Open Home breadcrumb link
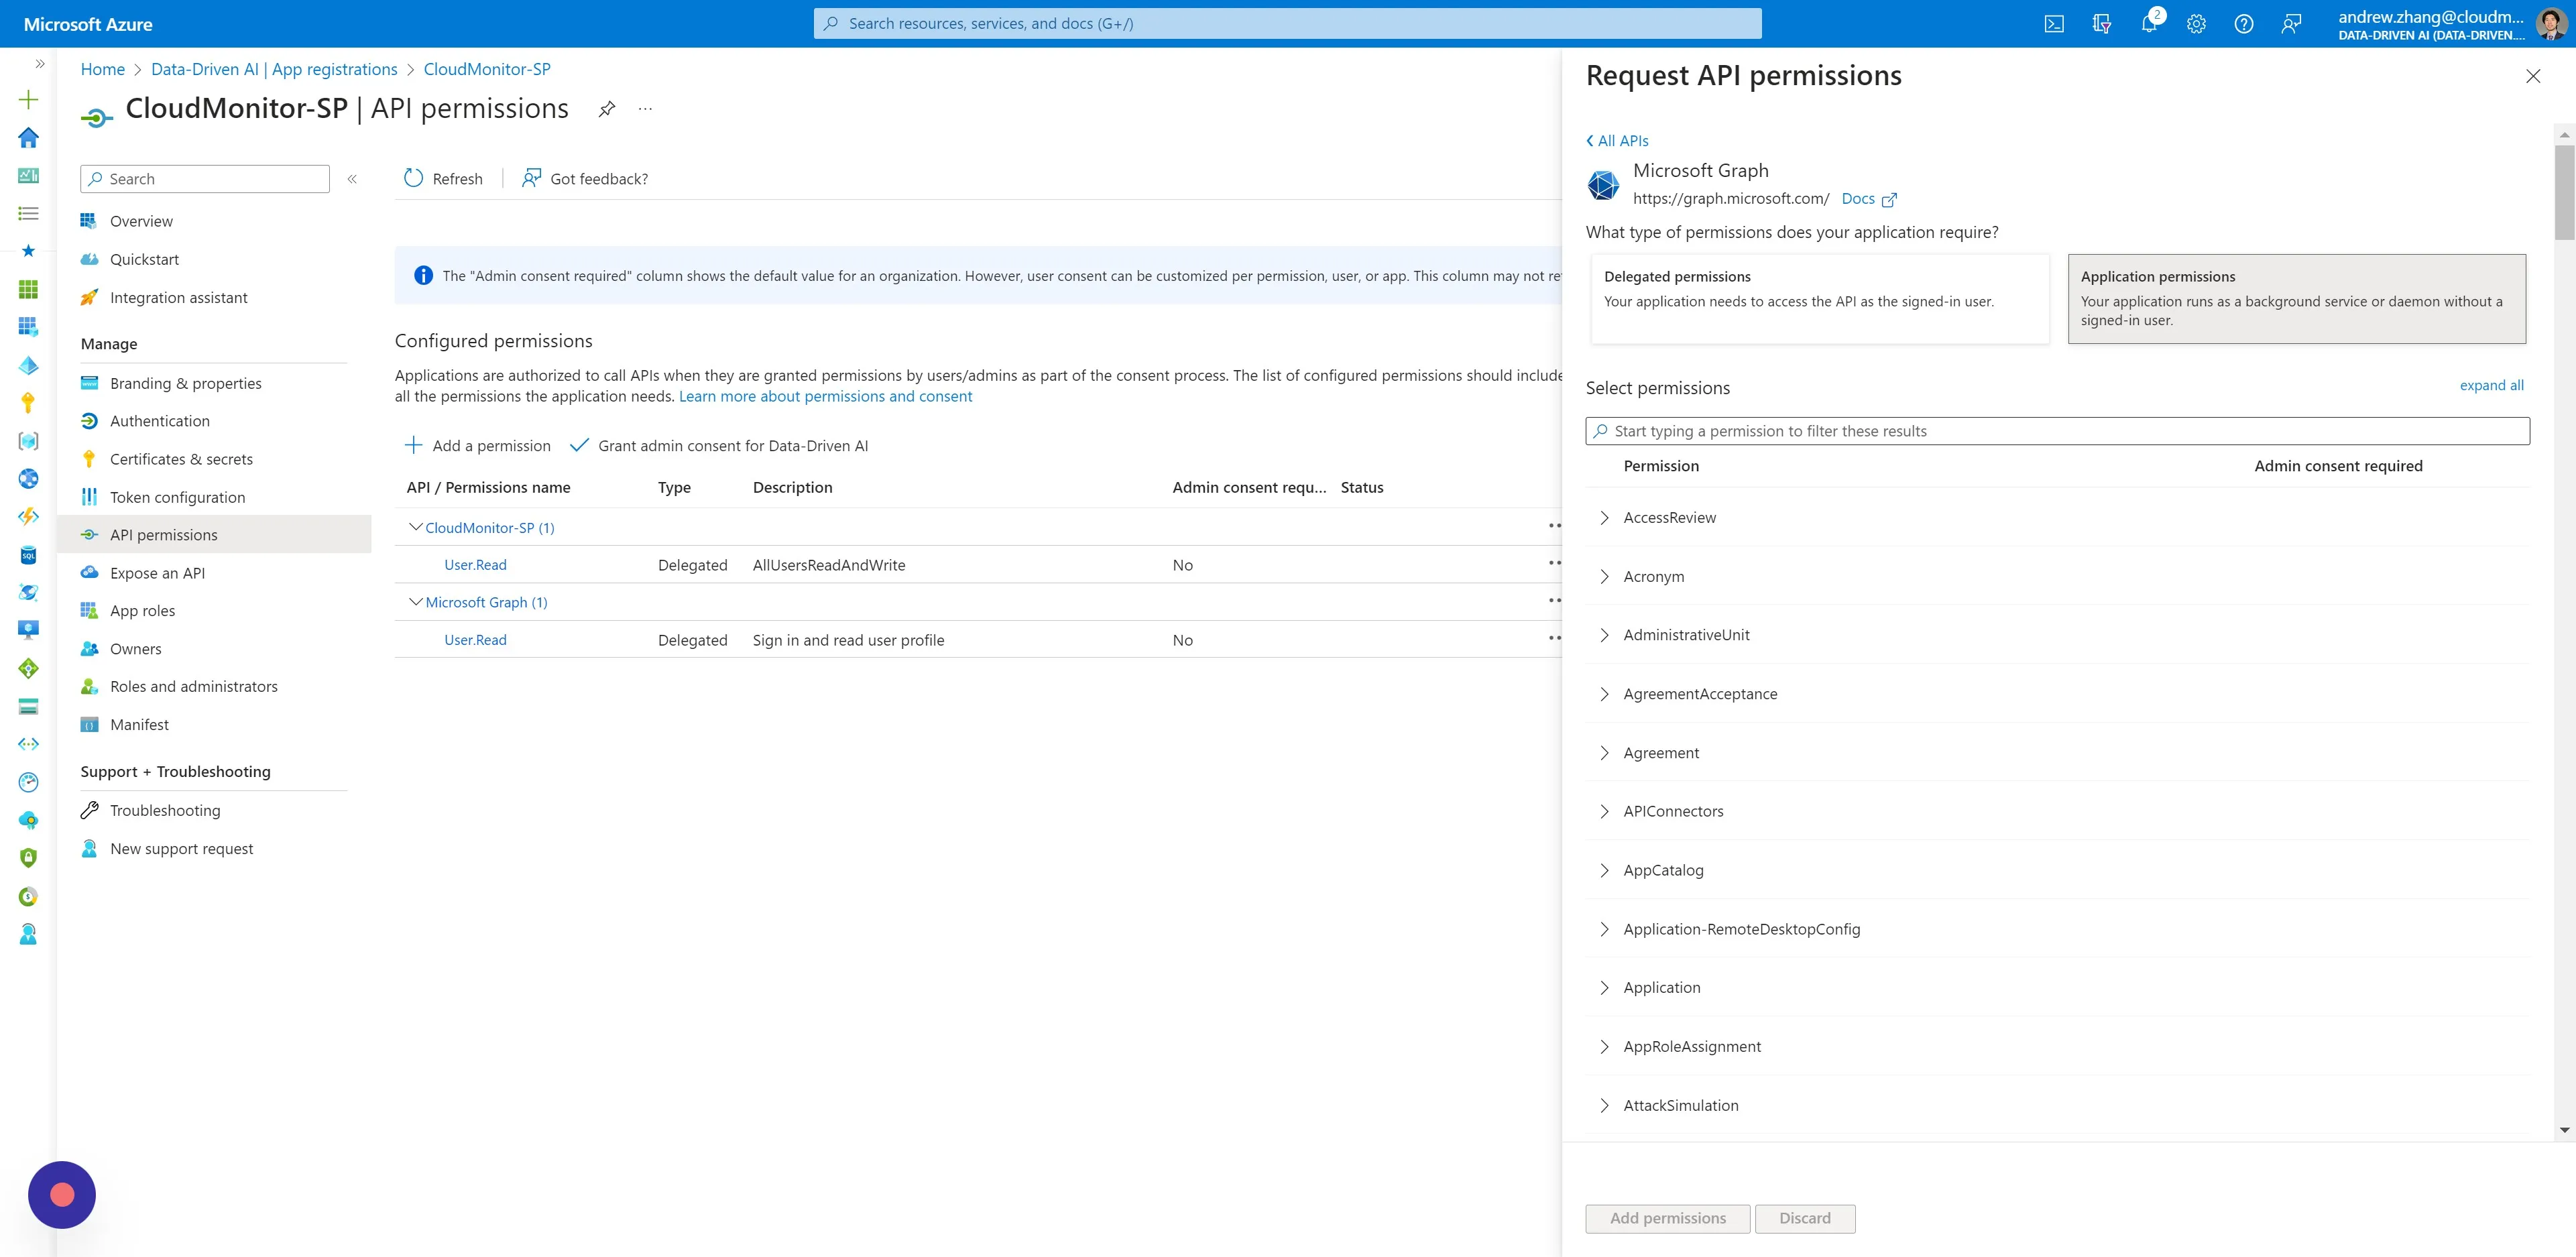This screenshot has width=2576, height=1257. point(103,69)
